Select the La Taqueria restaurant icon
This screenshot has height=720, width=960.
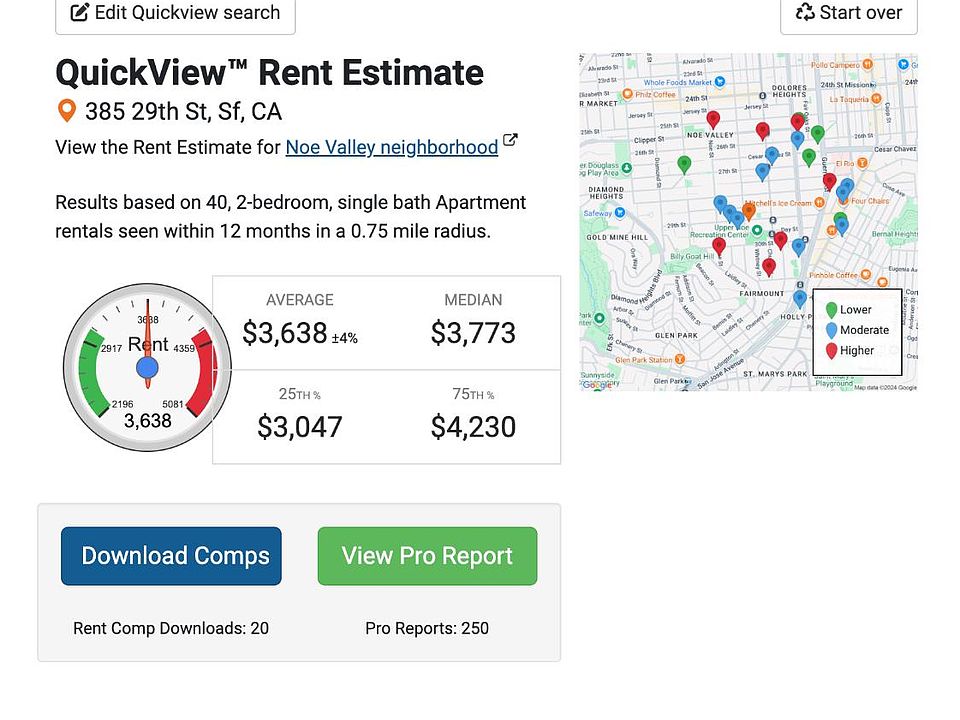point(876,99)
